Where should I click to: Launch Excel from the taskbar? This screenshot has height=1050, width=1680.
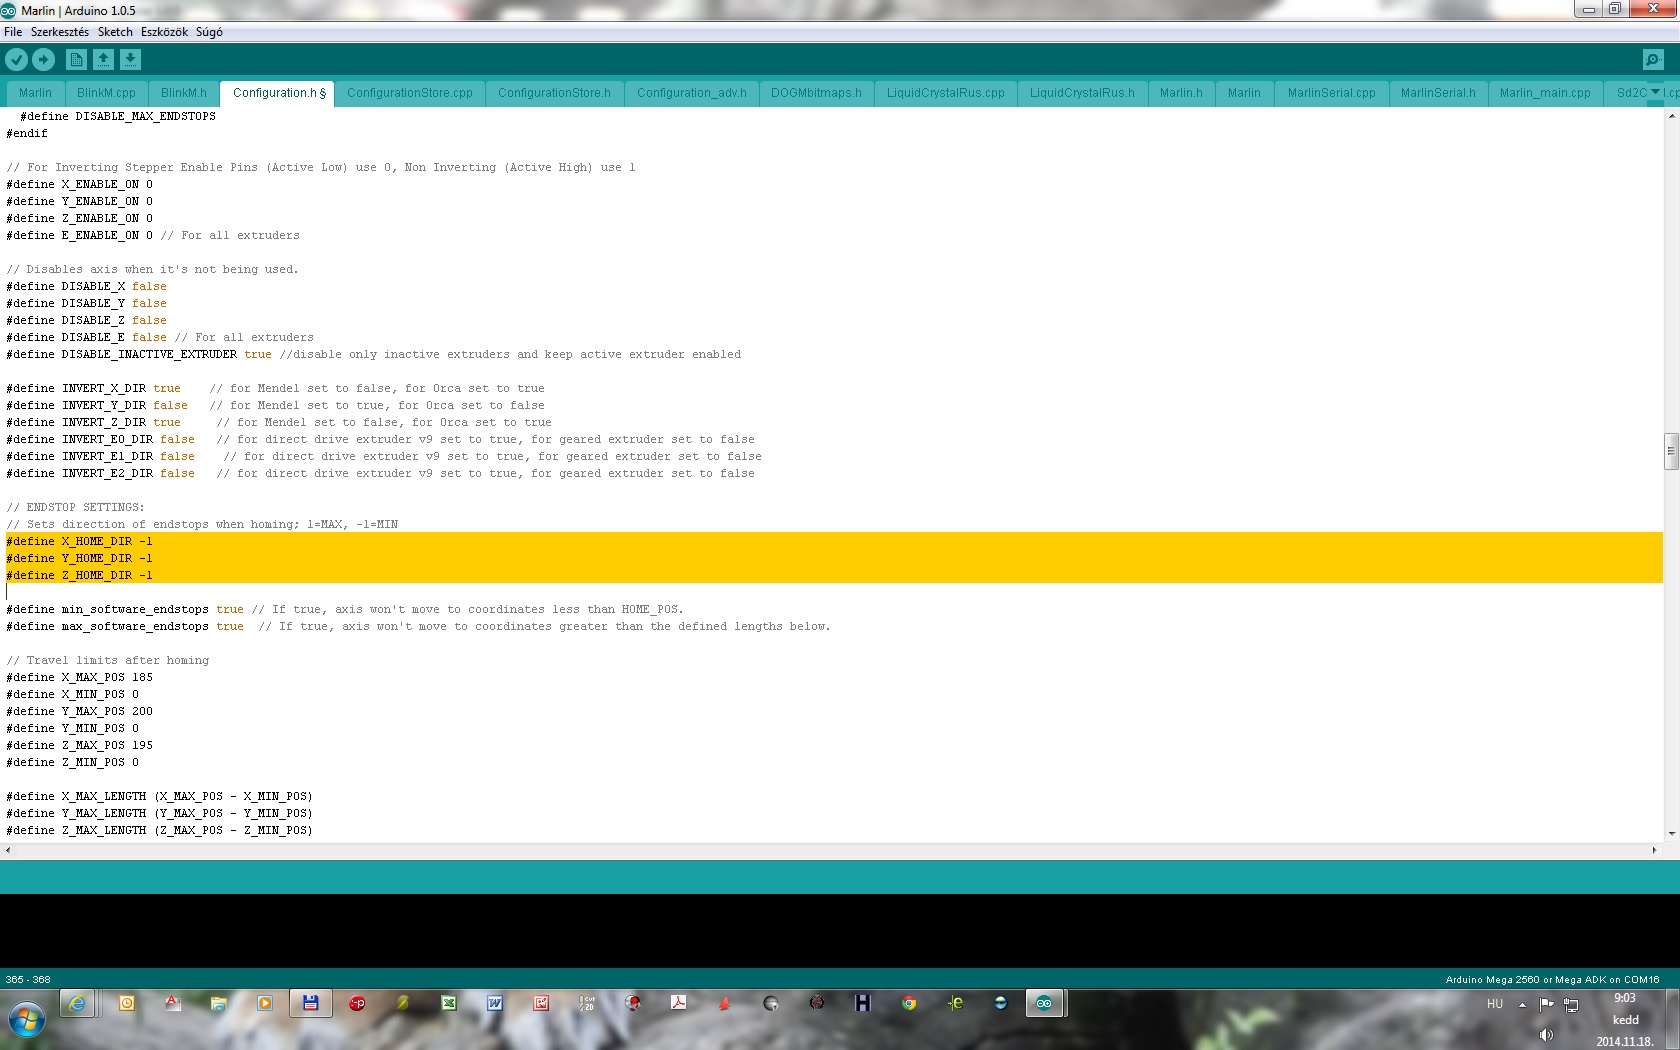coord(449,1003)
